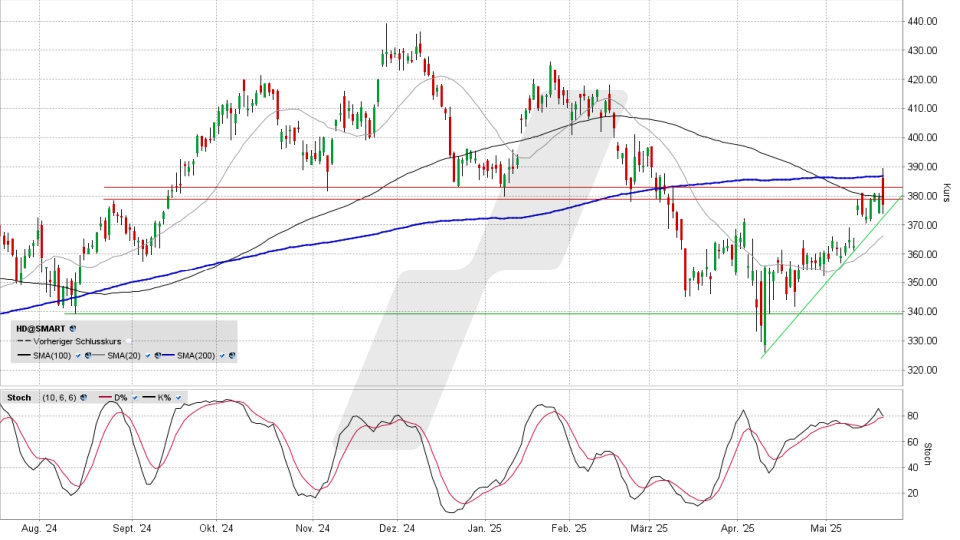Click the 20 stochastic axis label
The height and width of the screenshot is (540, 960).
912,493
